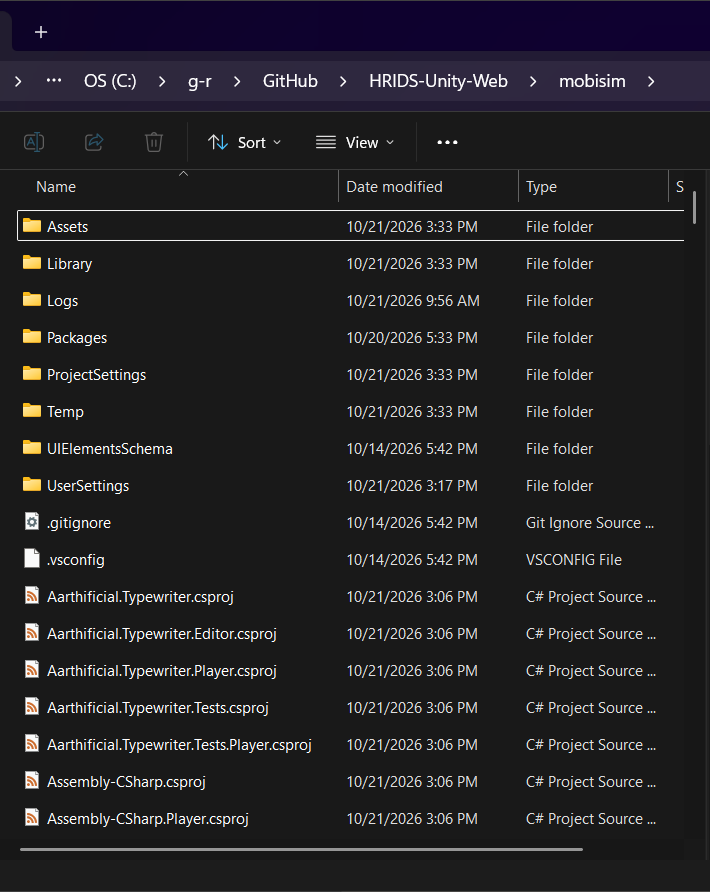Viewport: 710px width, 892px height.
Task: Click the Logs folder icon
Action: coord(32,300)
